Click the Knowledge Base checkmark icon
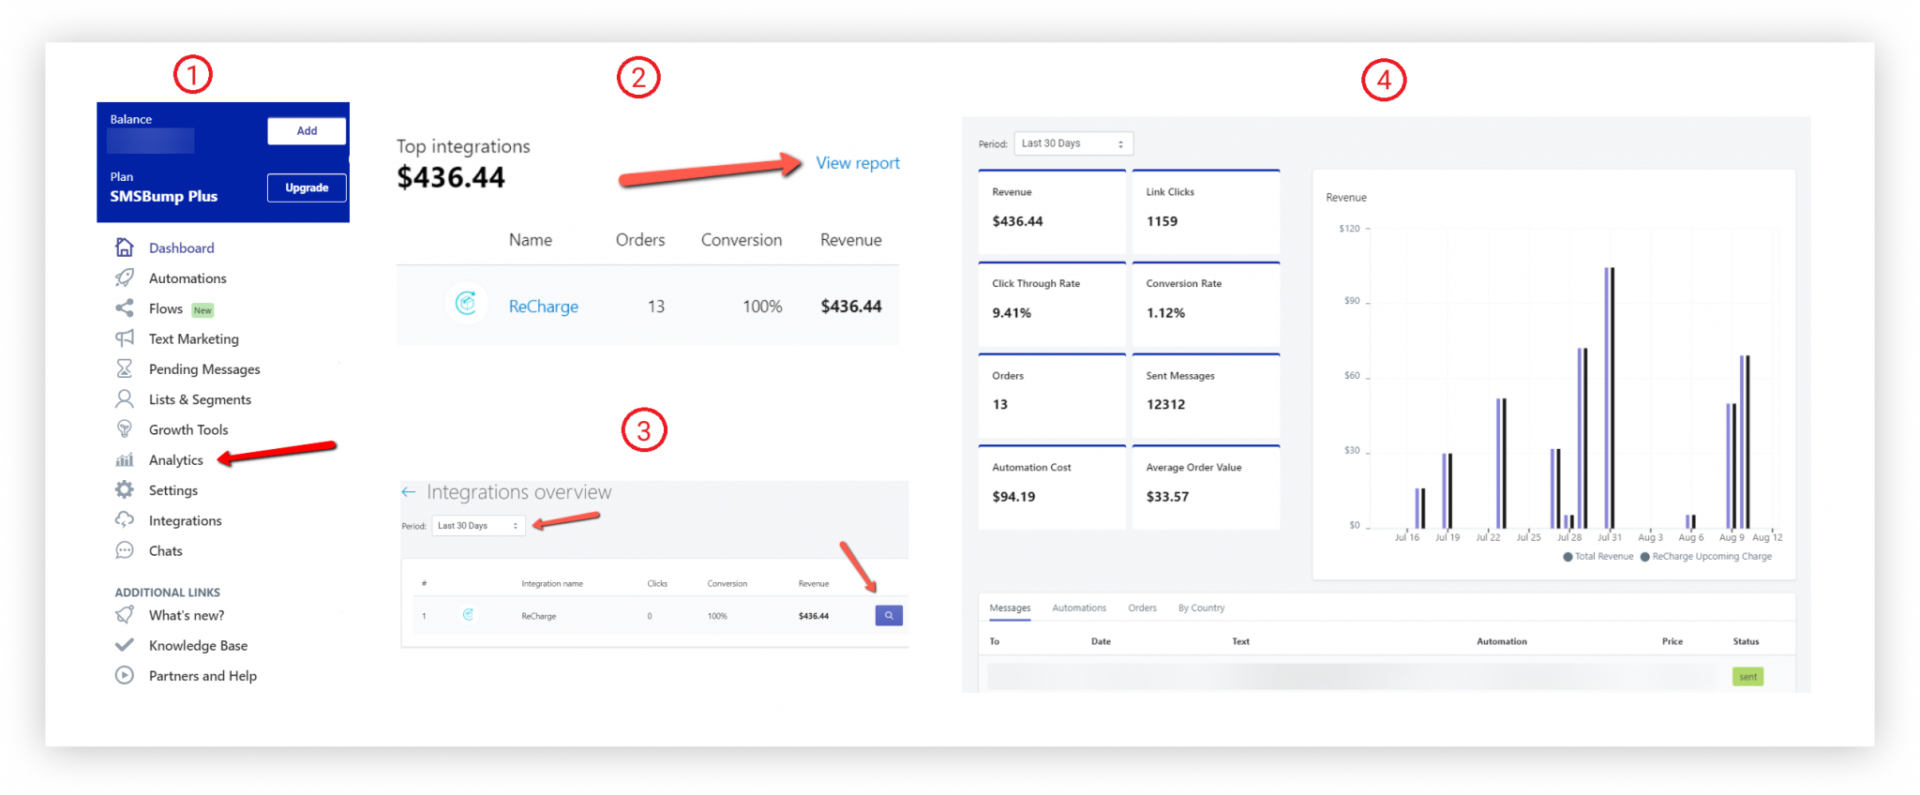The width and height of the screenshot is (1920, 795). click(x=124, y=645)
